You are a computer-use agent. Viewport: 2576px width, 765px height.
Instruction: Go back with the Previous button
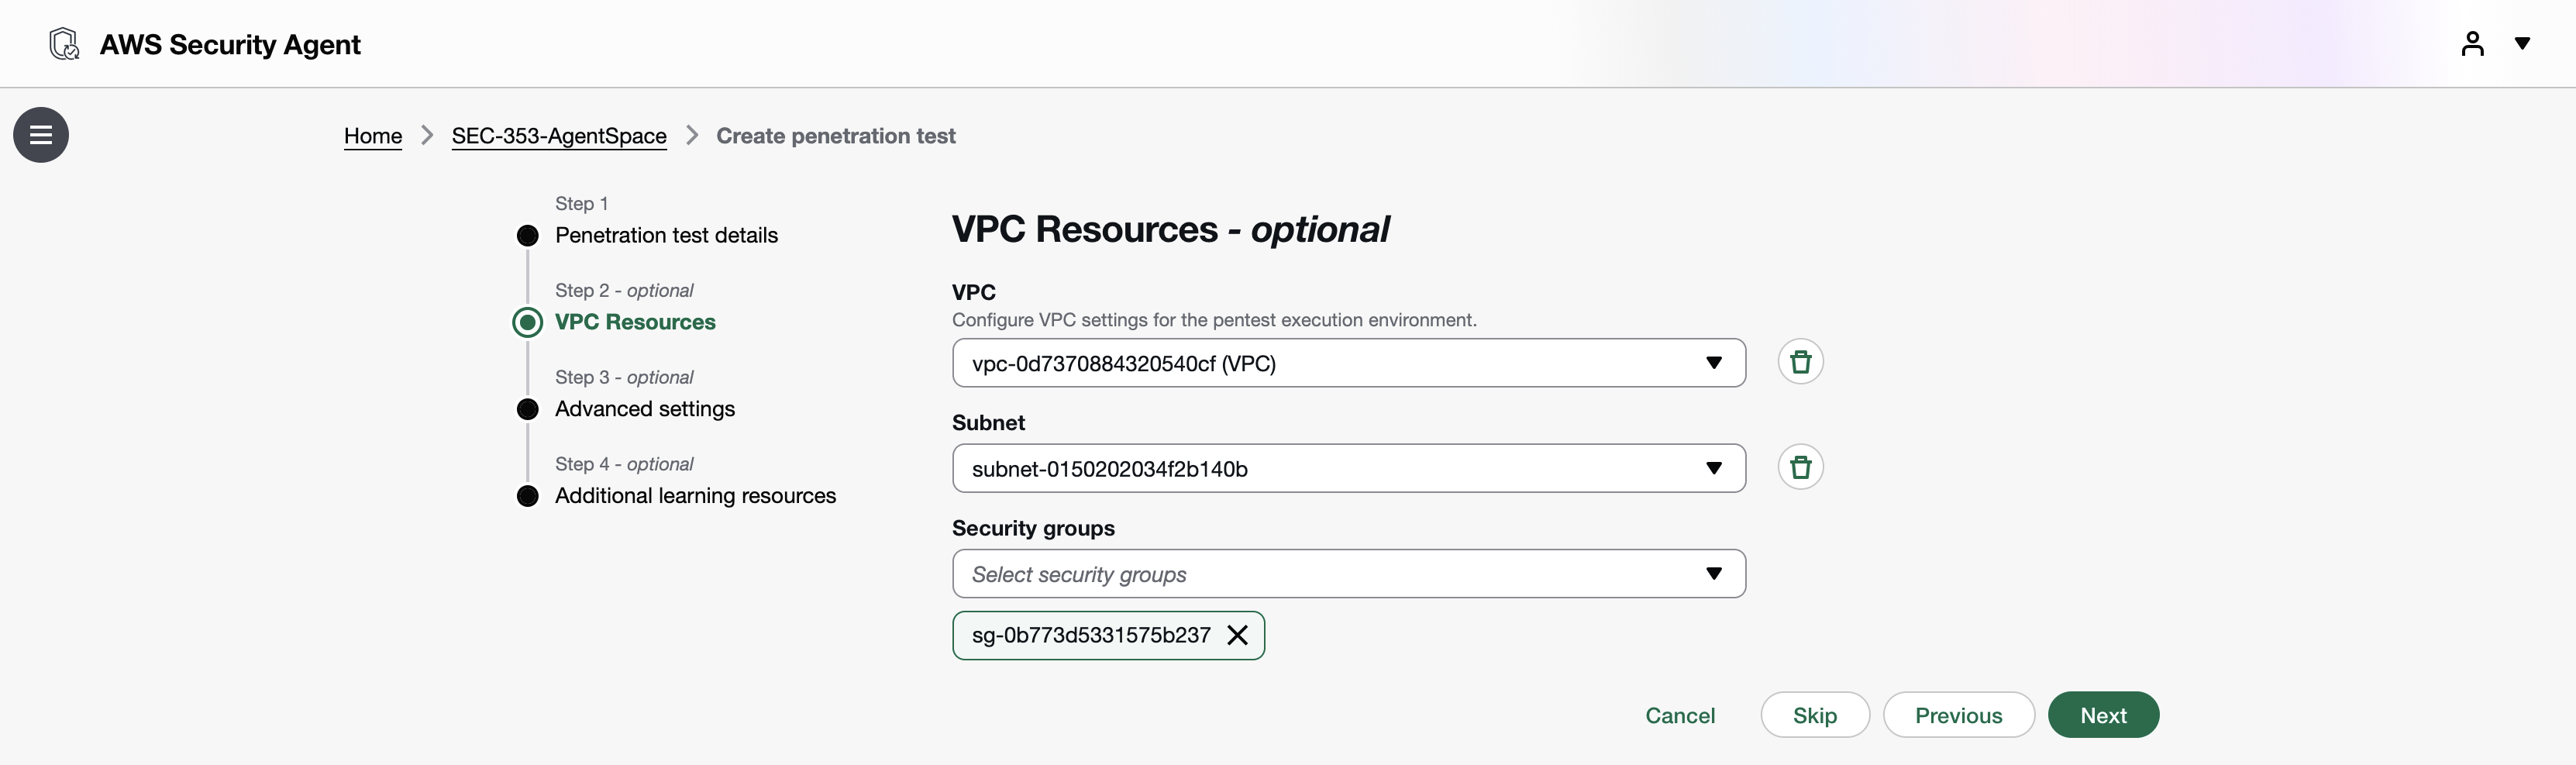(1958, 715)
